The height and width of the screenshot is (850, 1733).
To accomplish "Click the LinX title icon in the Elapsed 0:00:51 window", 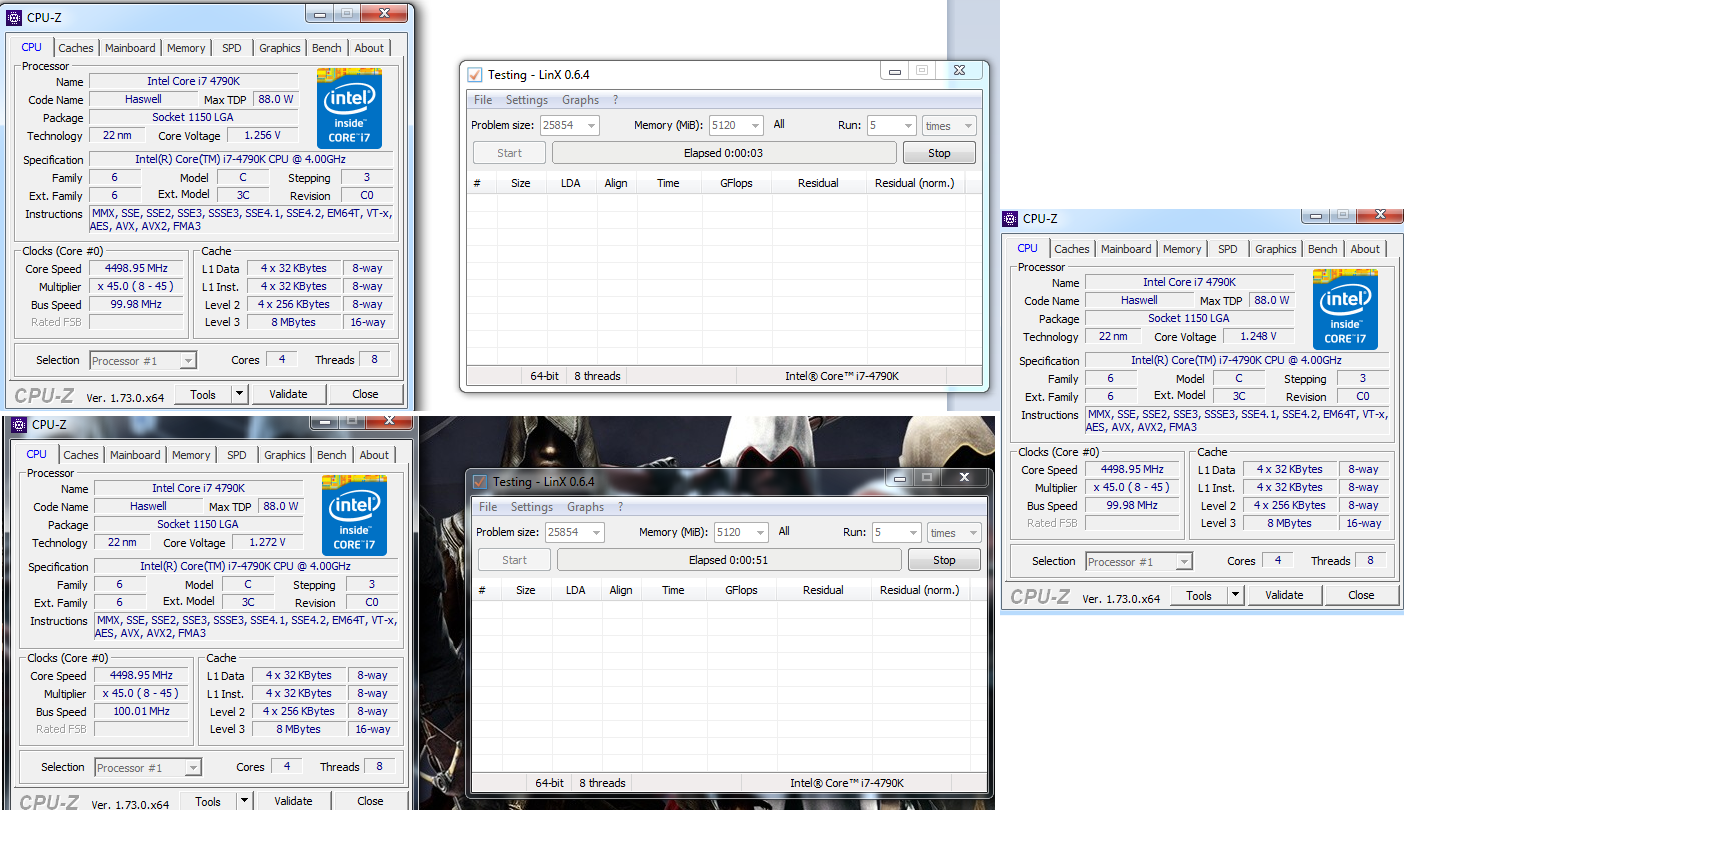I will point(480,481).
